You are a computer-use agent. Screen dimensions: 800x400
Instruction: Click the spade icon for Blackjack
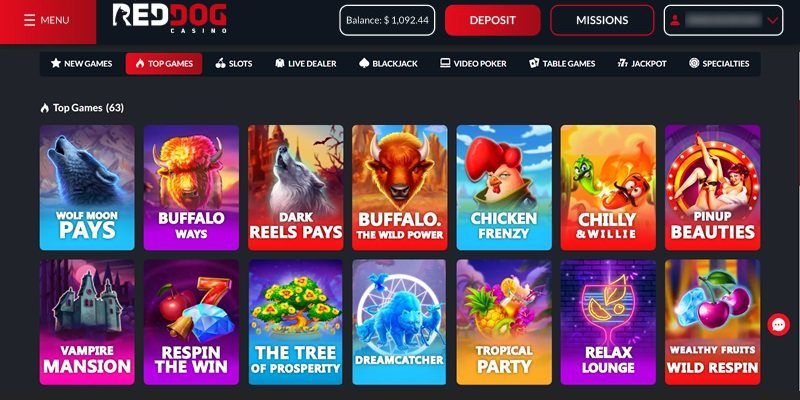click(364, 63)
